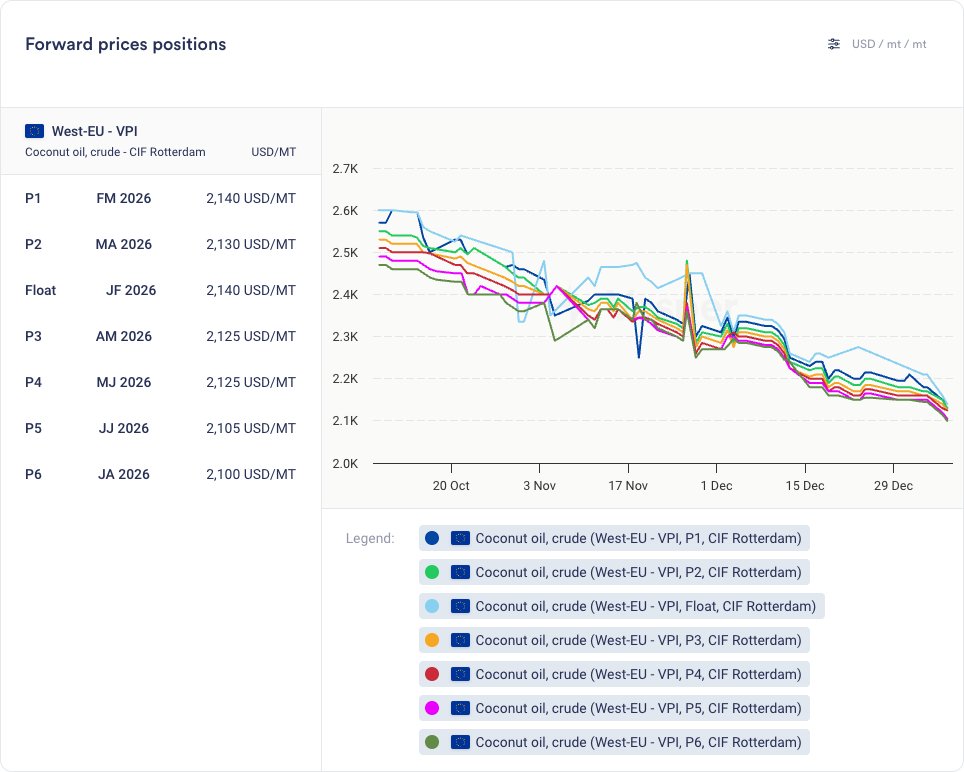This screenshot has height=772, width=964.
Task: Toggle the P1 series in the legend
Action: 638,538
